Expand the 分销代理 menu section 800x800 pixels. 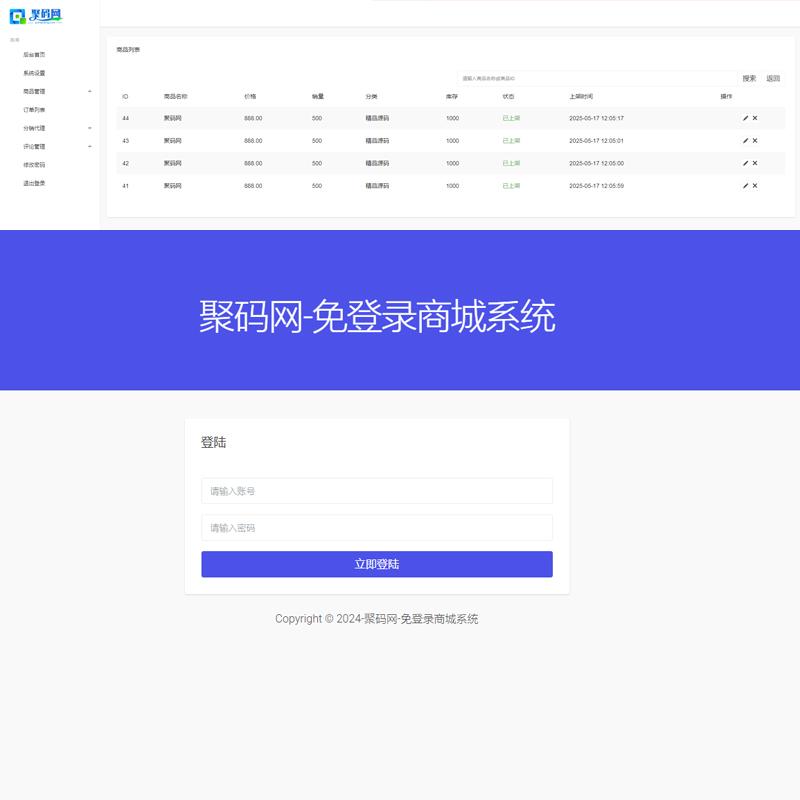(33, 127)
